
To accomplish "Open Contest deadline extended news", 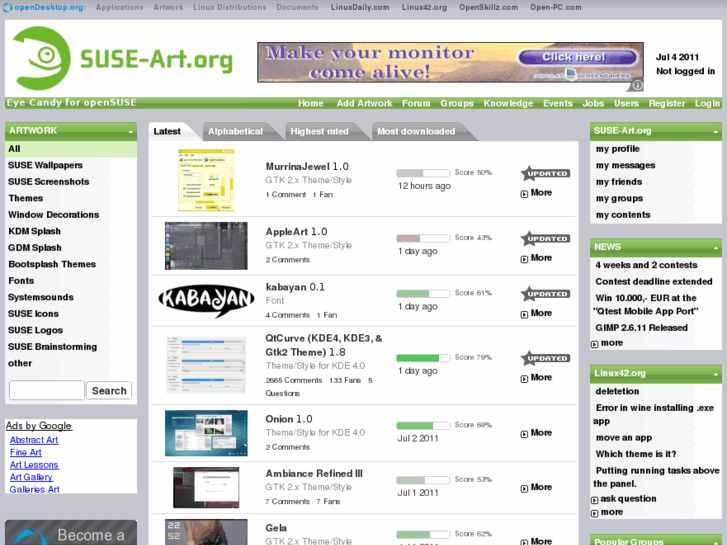I will coord(654,282).
